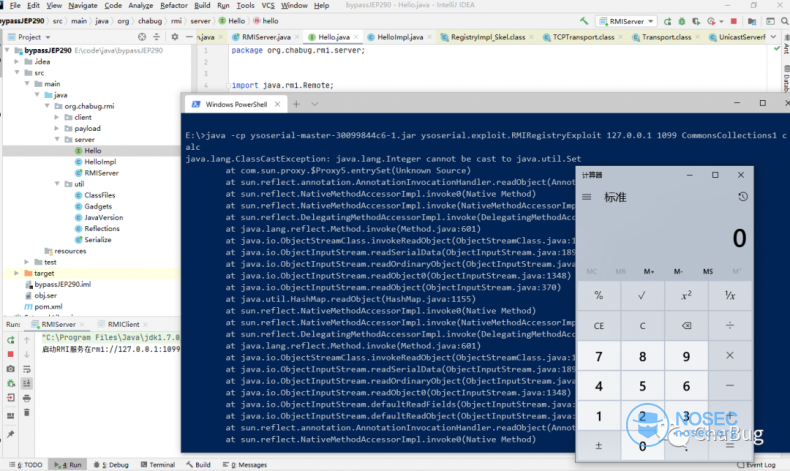This screenshot has height=471, width=790.
Task: Close the Hello.java editor tab
Action: 356,37
